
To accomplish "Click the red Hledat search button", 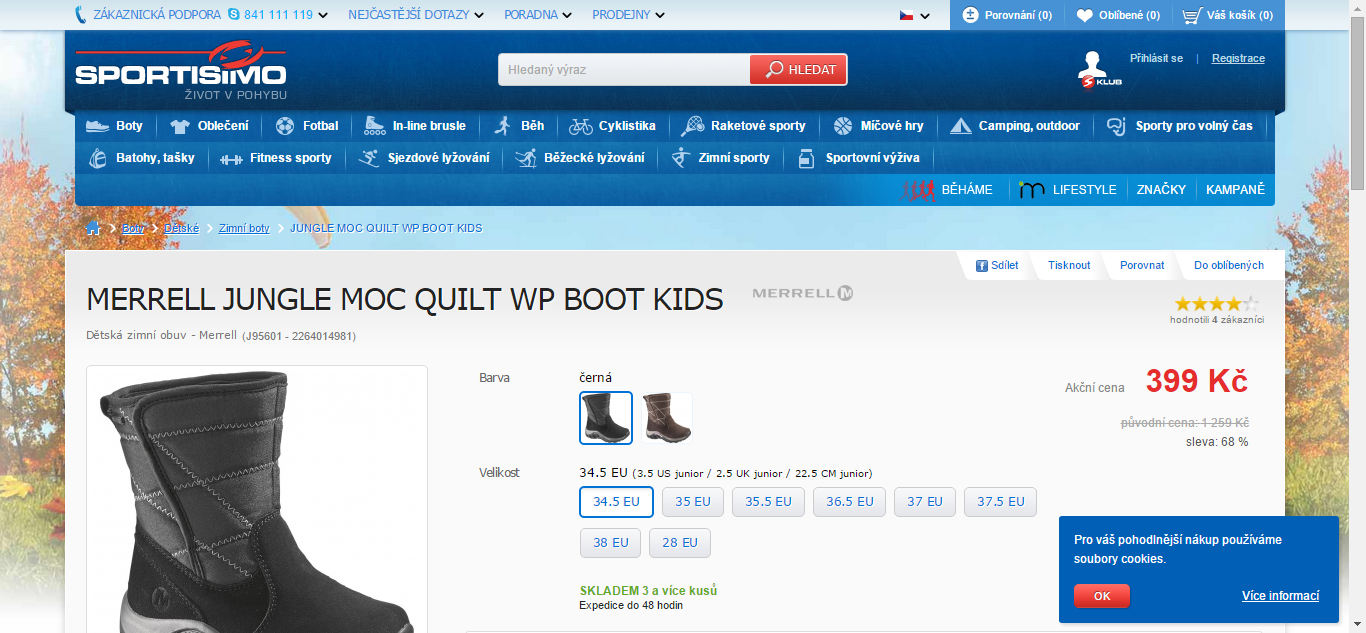I will point(799,70).
